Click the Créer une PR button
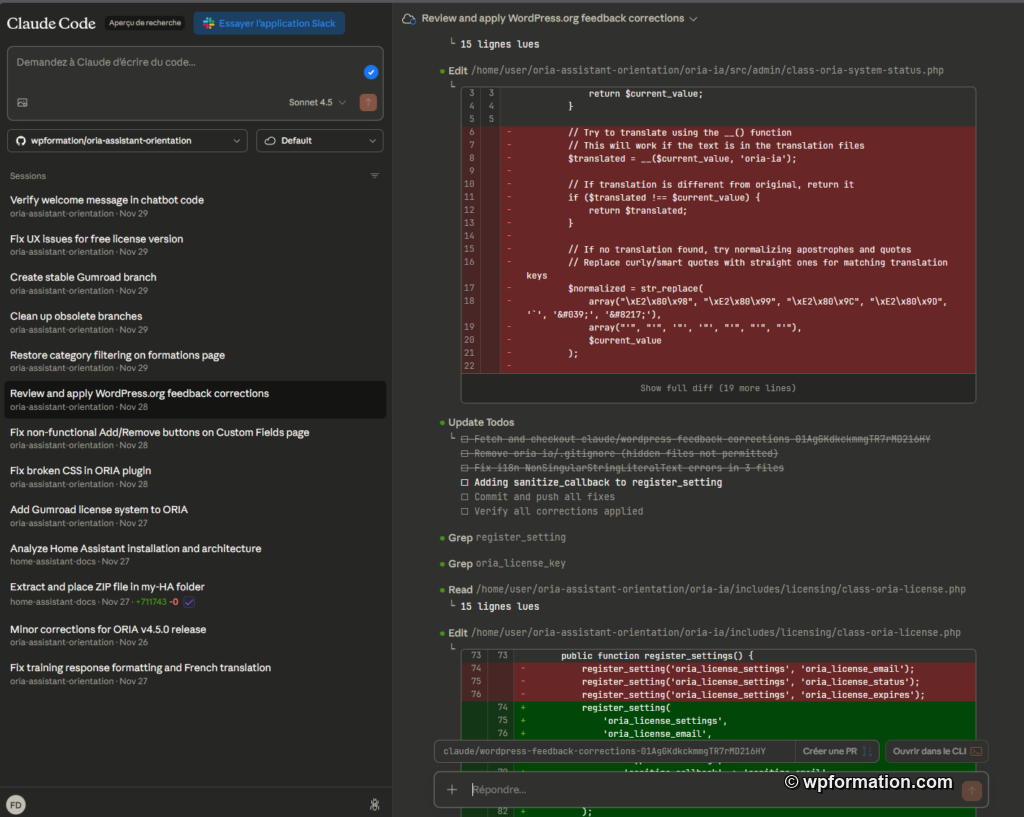1024x817 pixels. [x=837, y=752]
